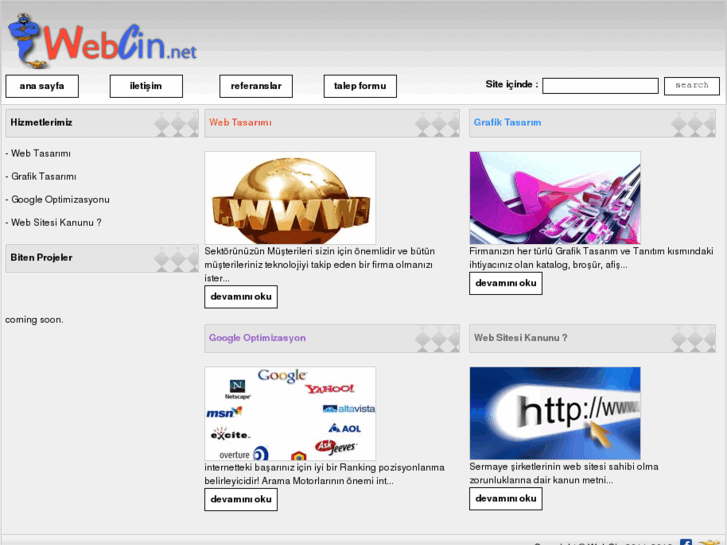Open the search engine logos image
This screenshot has width=727, height=545.
290,414
